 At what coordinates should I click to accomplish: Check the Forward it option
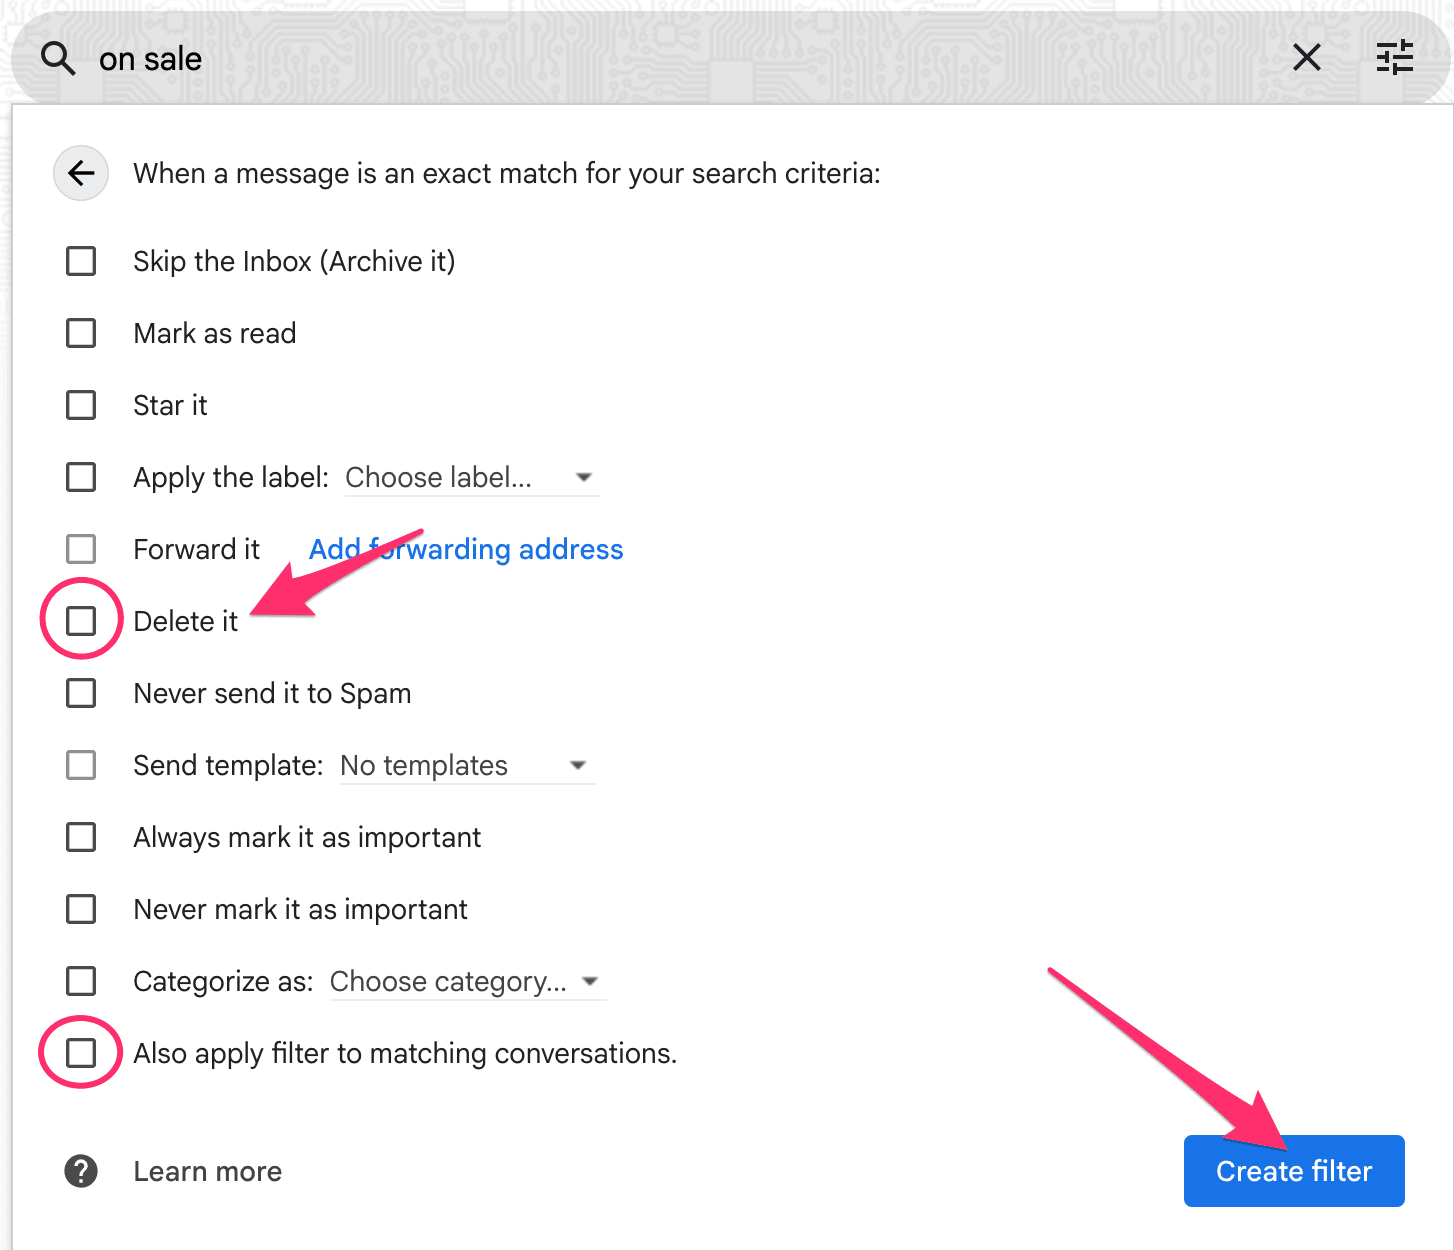(81, 549)
